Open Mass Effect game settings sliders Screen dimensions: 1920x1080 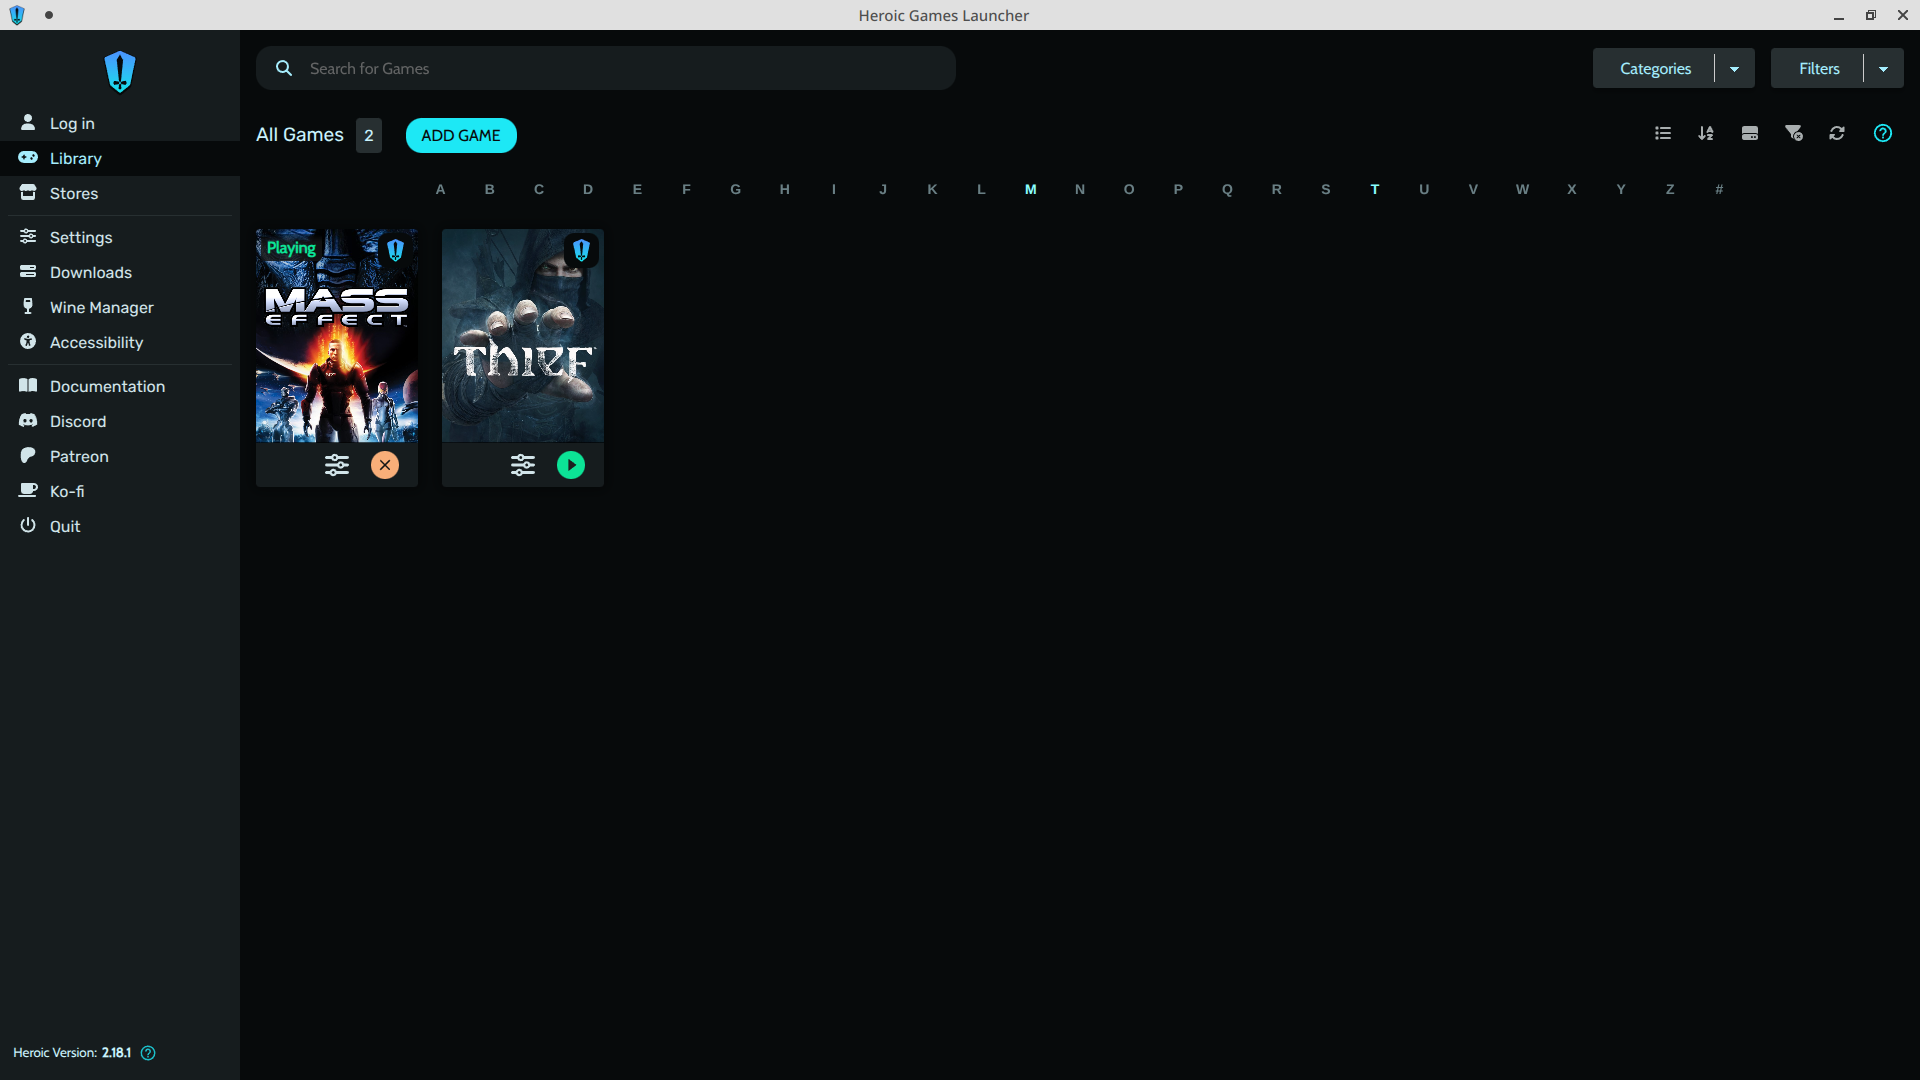click(337, 465)
